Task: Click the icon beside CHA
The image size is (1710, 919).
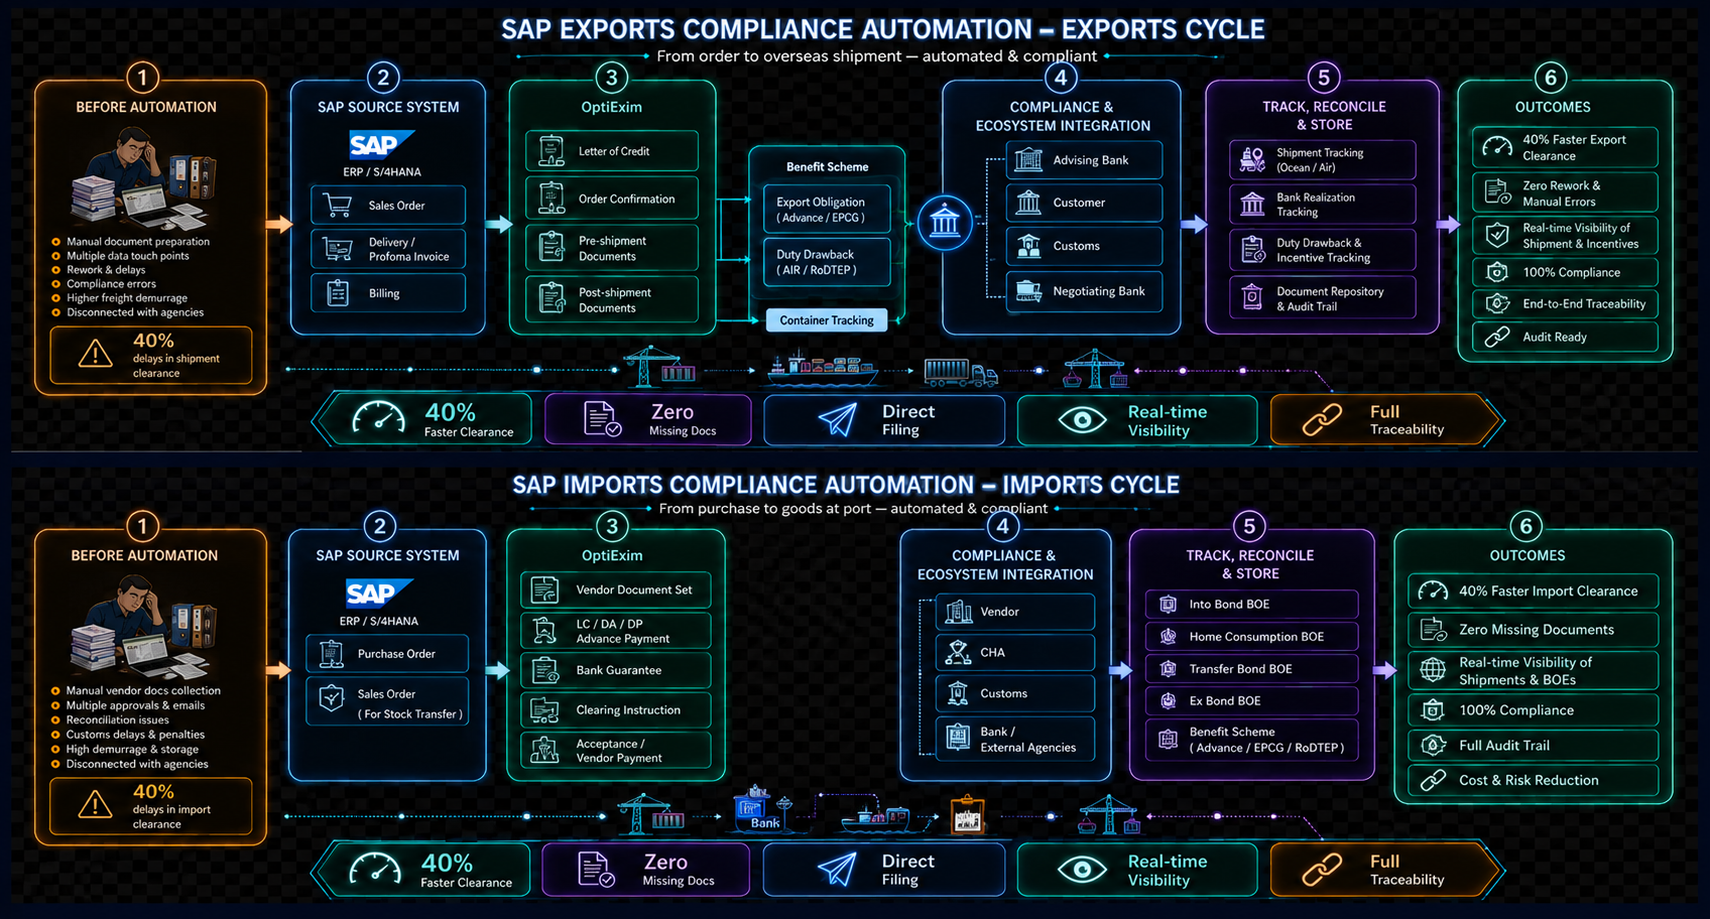Action: click(x=958, y=652)
